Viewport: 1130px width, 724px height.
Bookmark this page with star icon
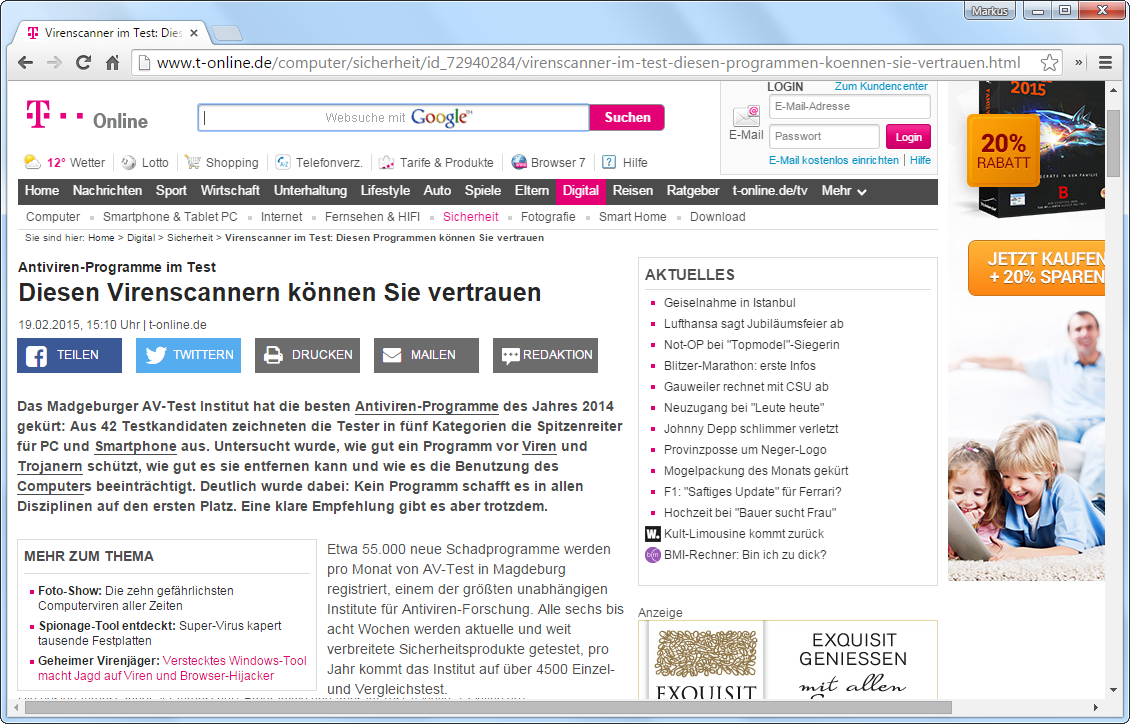[1049, 63]
